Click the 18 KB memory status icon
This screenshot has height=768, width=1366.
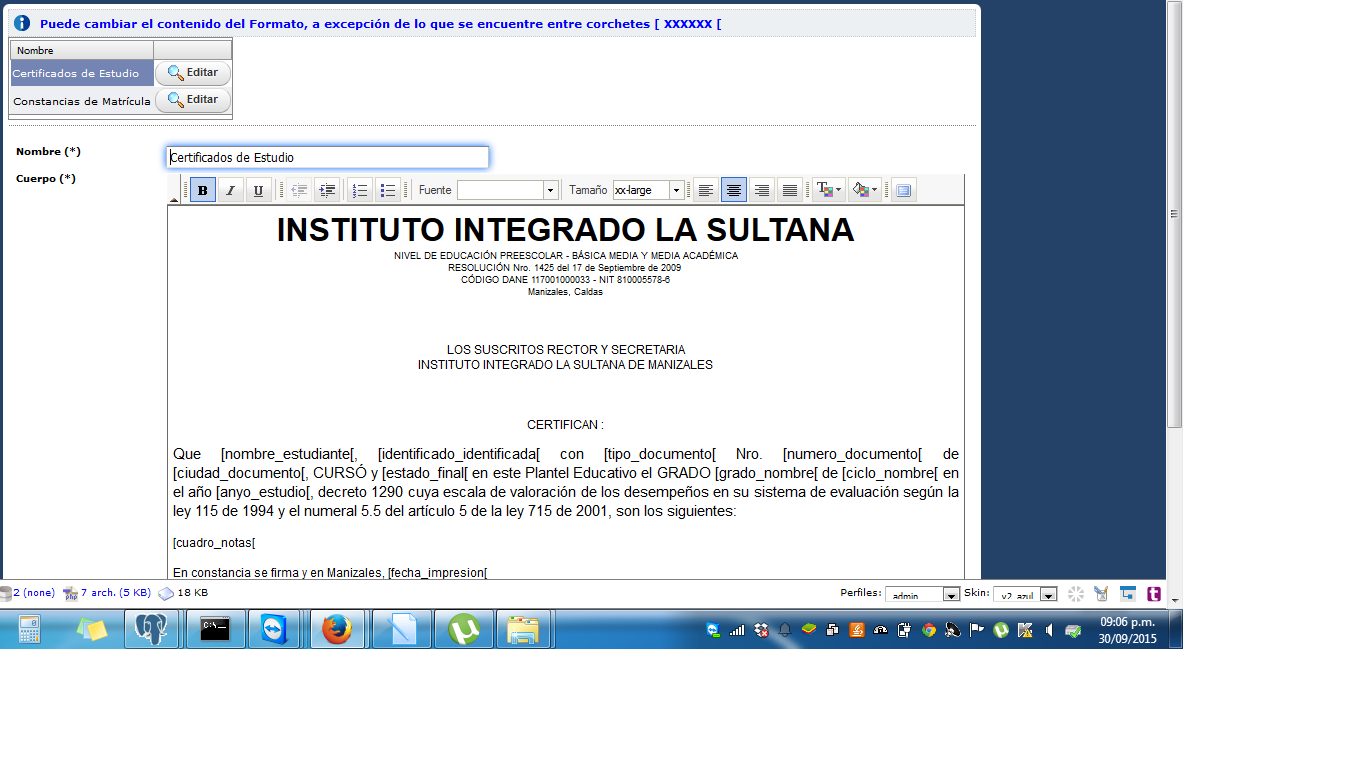[x=166, y=593]
